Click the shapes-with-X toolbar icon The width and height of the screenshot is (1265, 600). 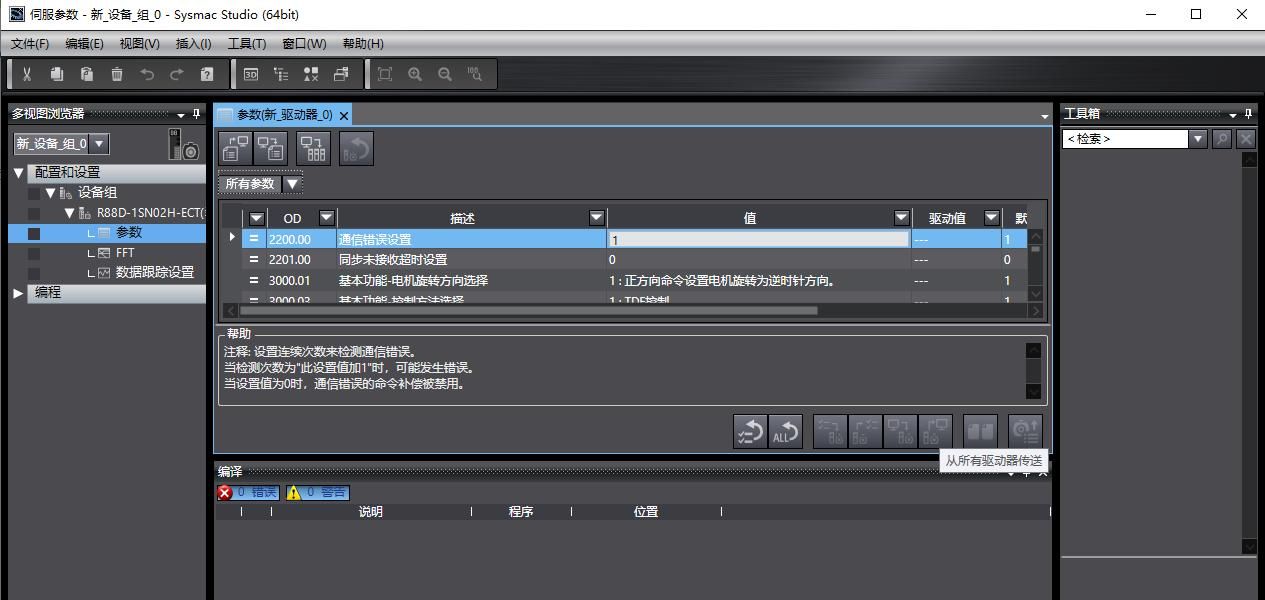pyautogui.click(x=311, y=74)
